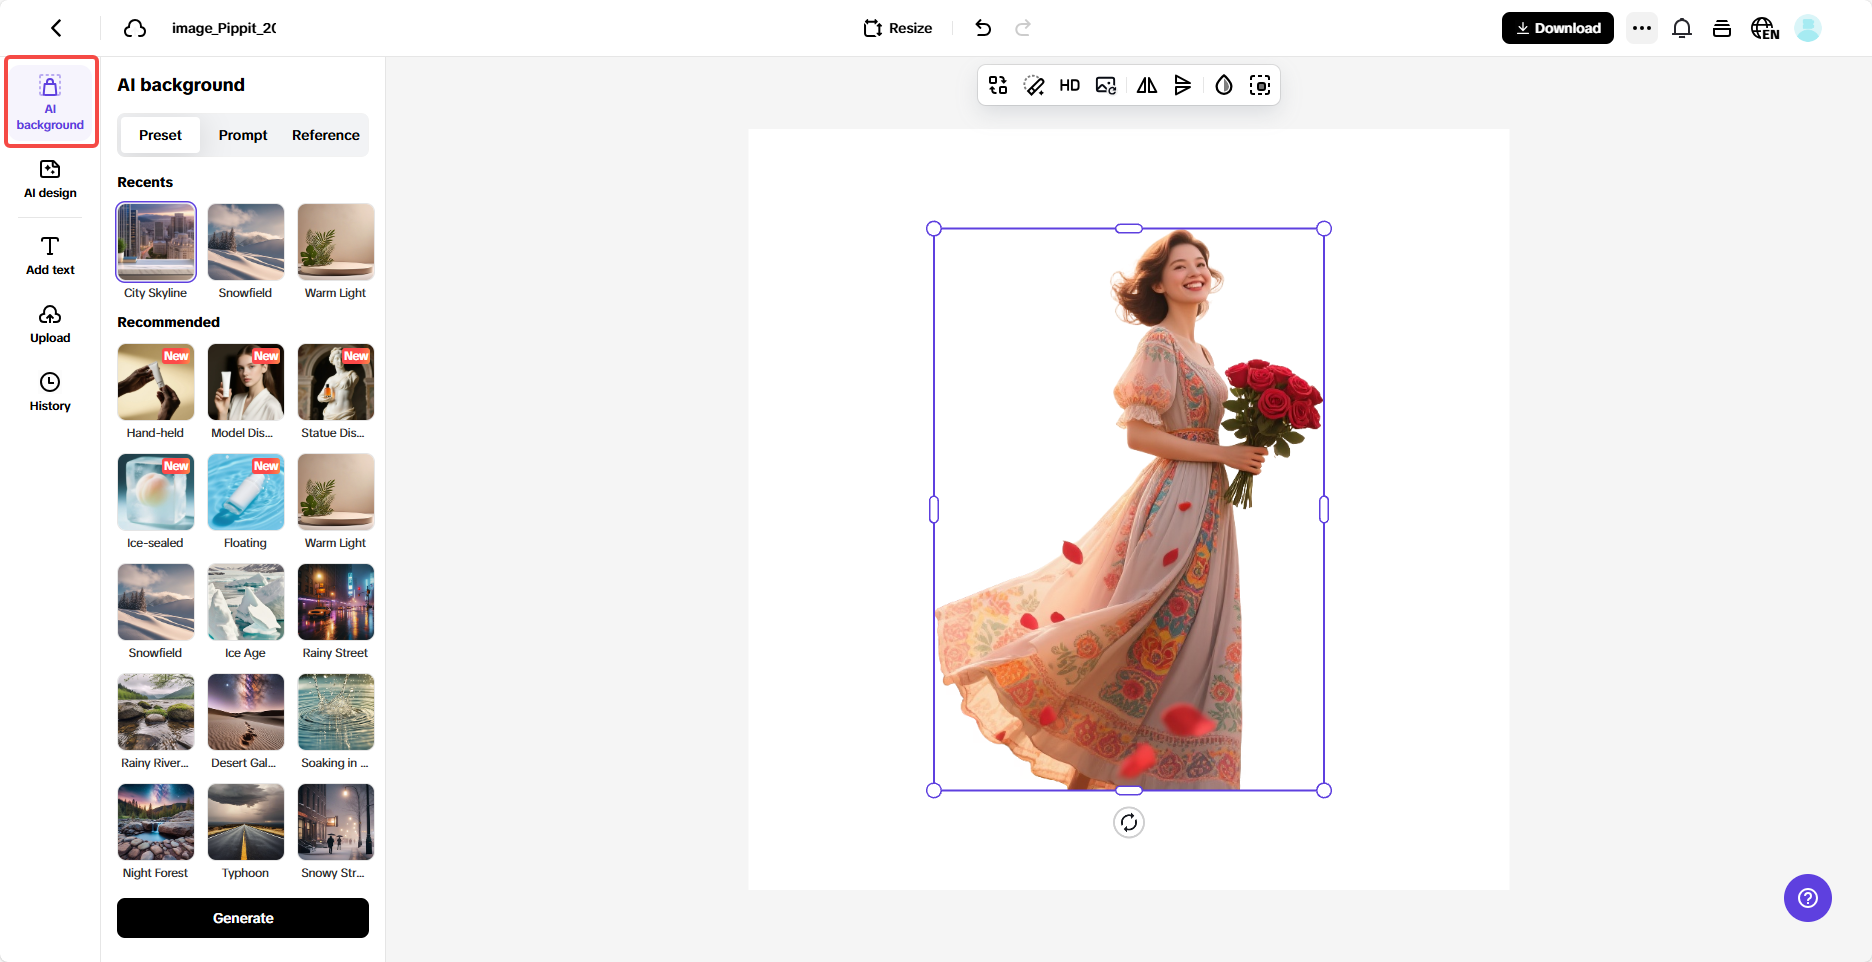Rotate the selected image using the rotation handle
Viewport: 1872px width, 962px height.
[x=1129, y=822]
